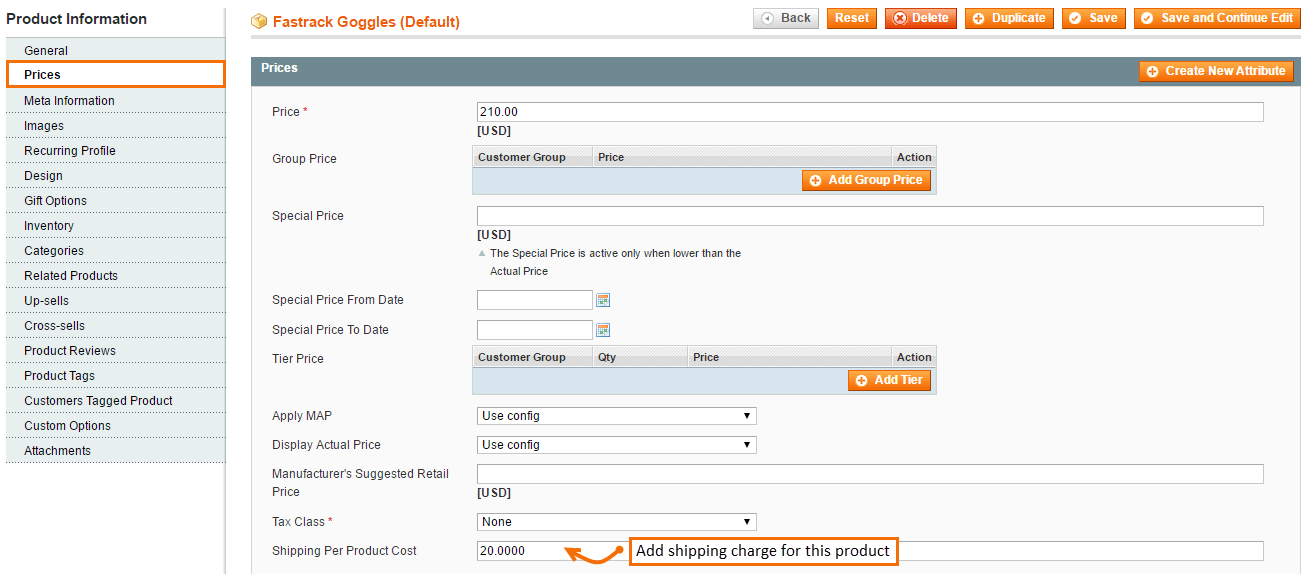Image resolution: width=1306 pixels, height=574 pixels.
Task: Open the Apply MAP dropdown
Action: [x=616, y=416]
